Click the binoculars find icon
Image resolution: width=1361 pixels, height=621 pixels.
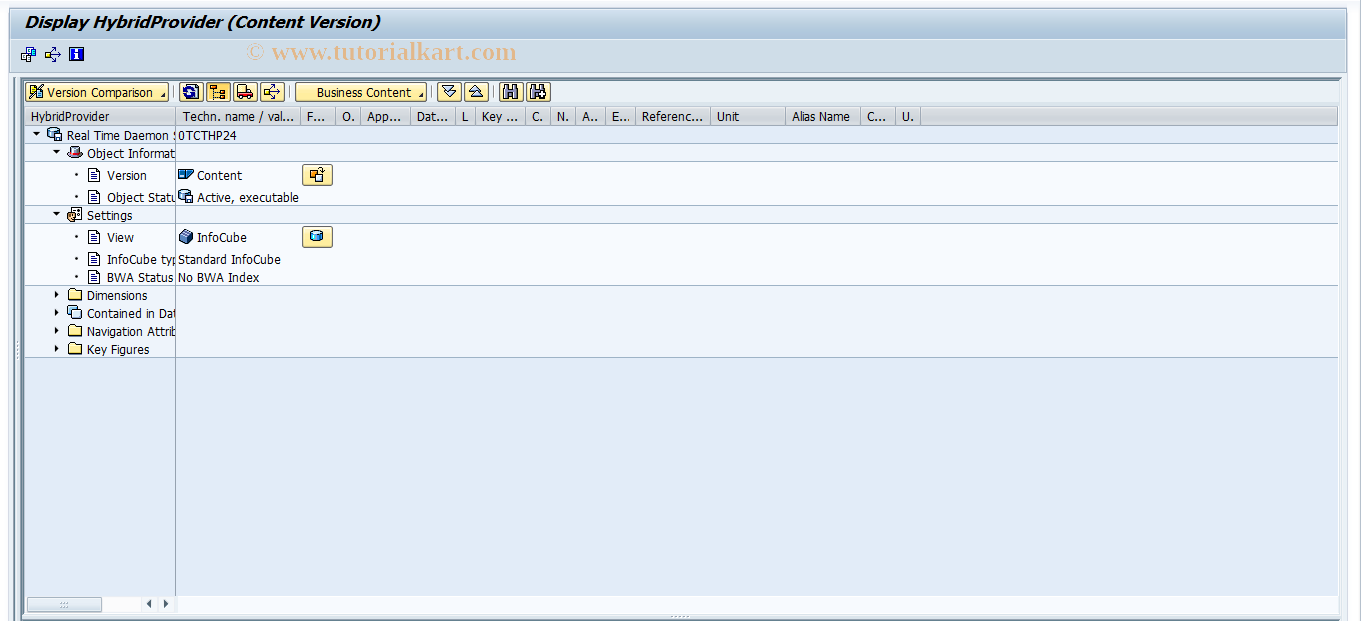coord(511,92)
